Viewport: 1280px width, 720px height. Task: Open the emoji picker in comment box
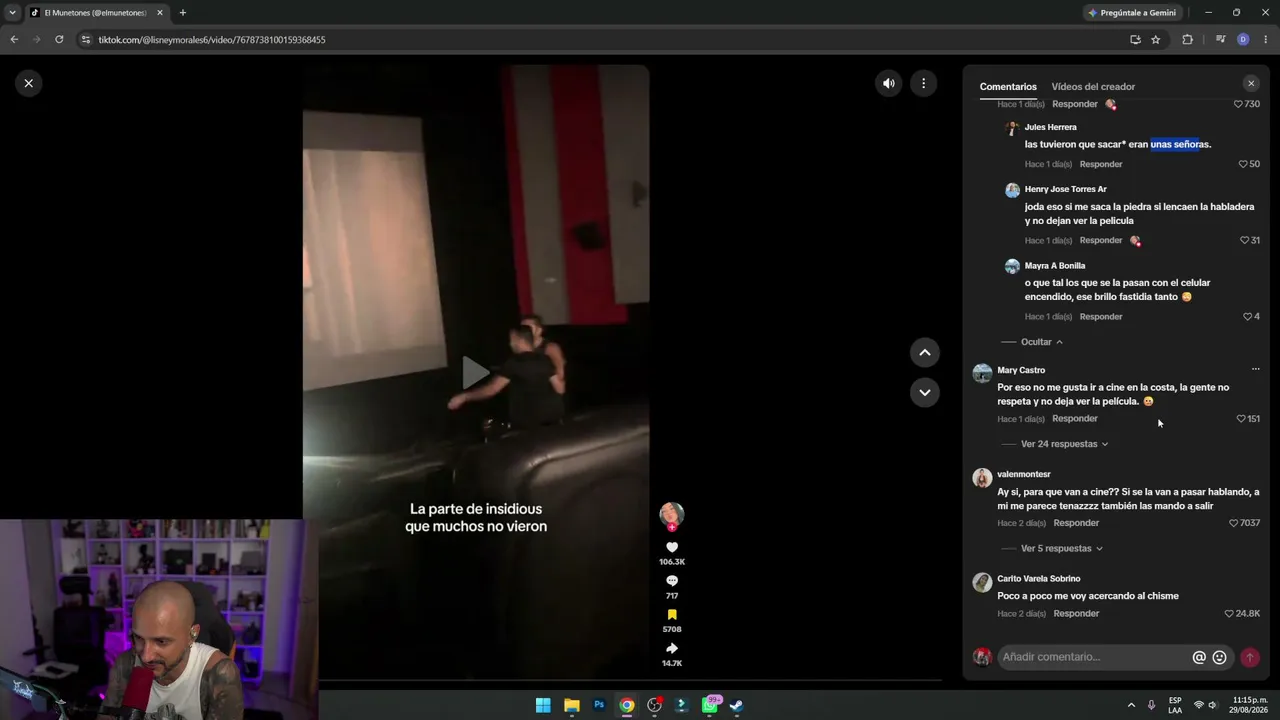pyautogui.click(x=1219, y=657)
